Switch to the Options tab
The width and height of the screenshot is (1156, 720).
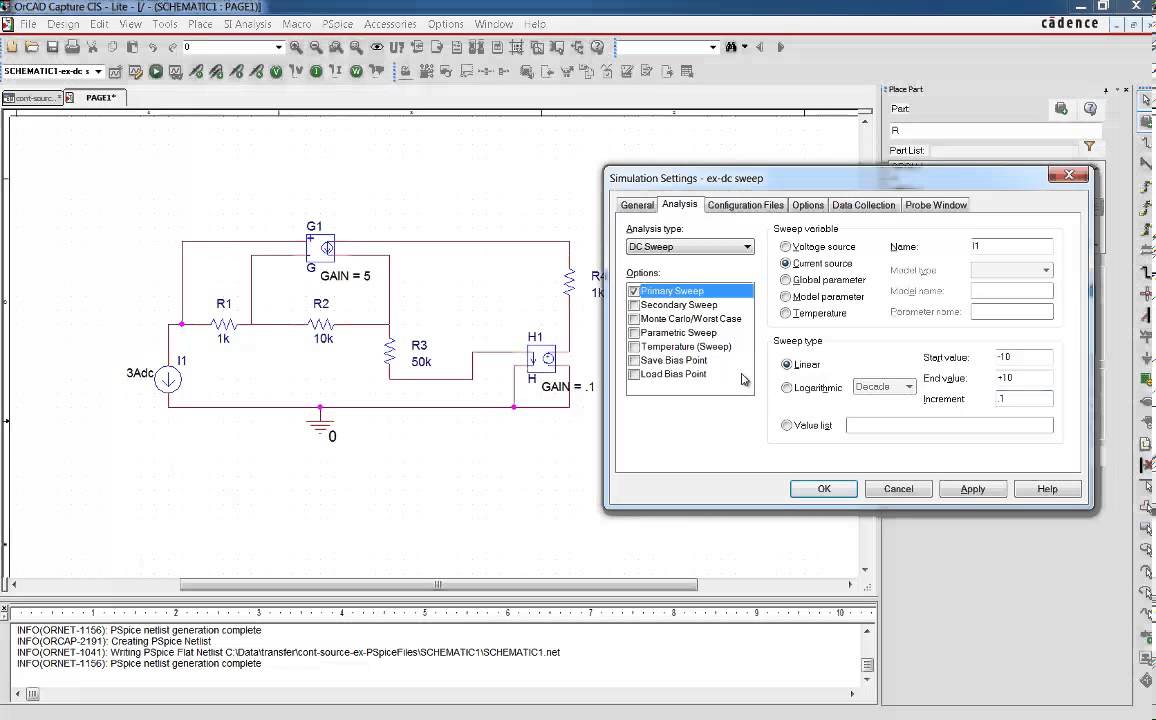click(808, 206)
